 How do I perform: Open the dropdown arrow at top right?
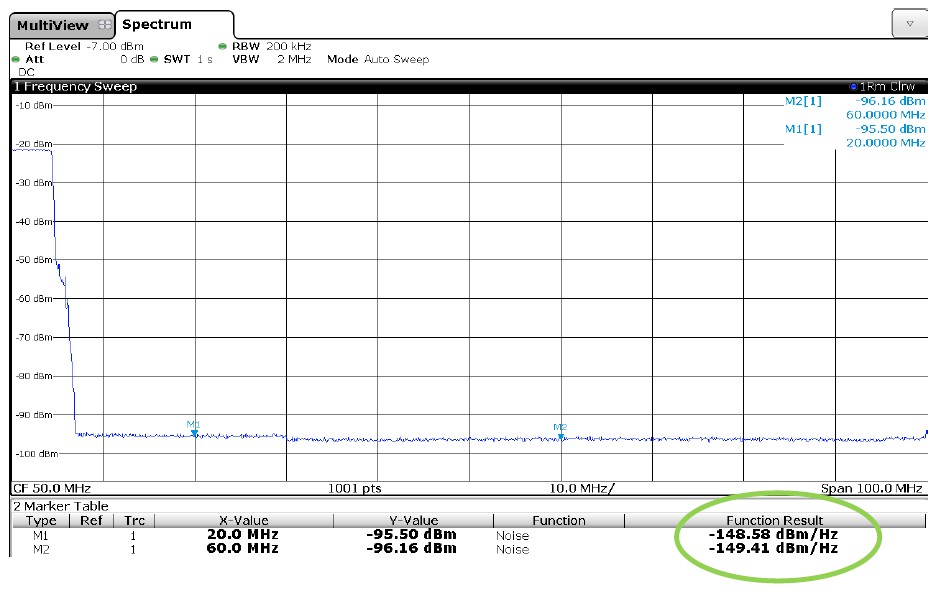tap(909, 24)
